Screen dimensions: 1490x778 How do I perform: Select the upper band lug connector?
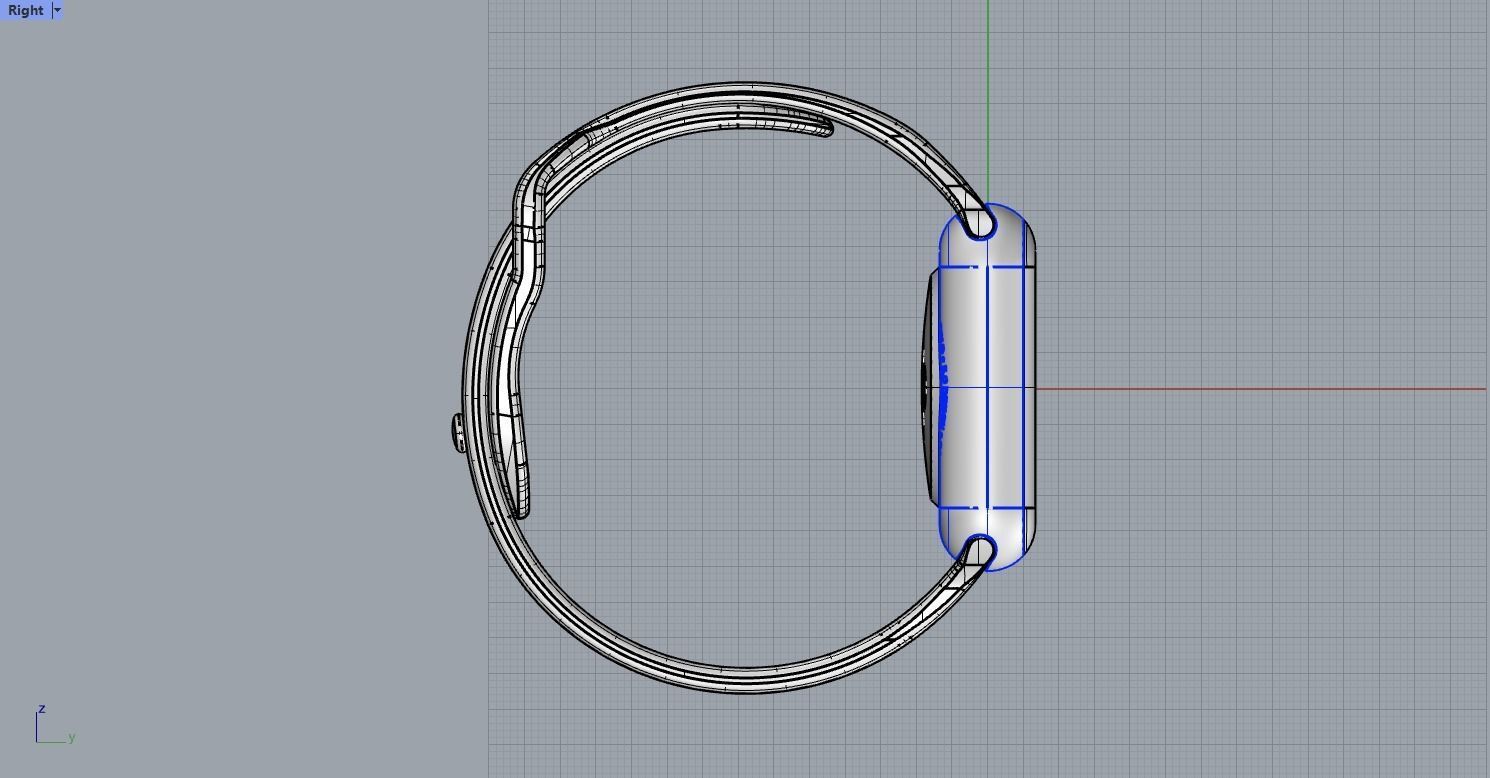point(979,223)
